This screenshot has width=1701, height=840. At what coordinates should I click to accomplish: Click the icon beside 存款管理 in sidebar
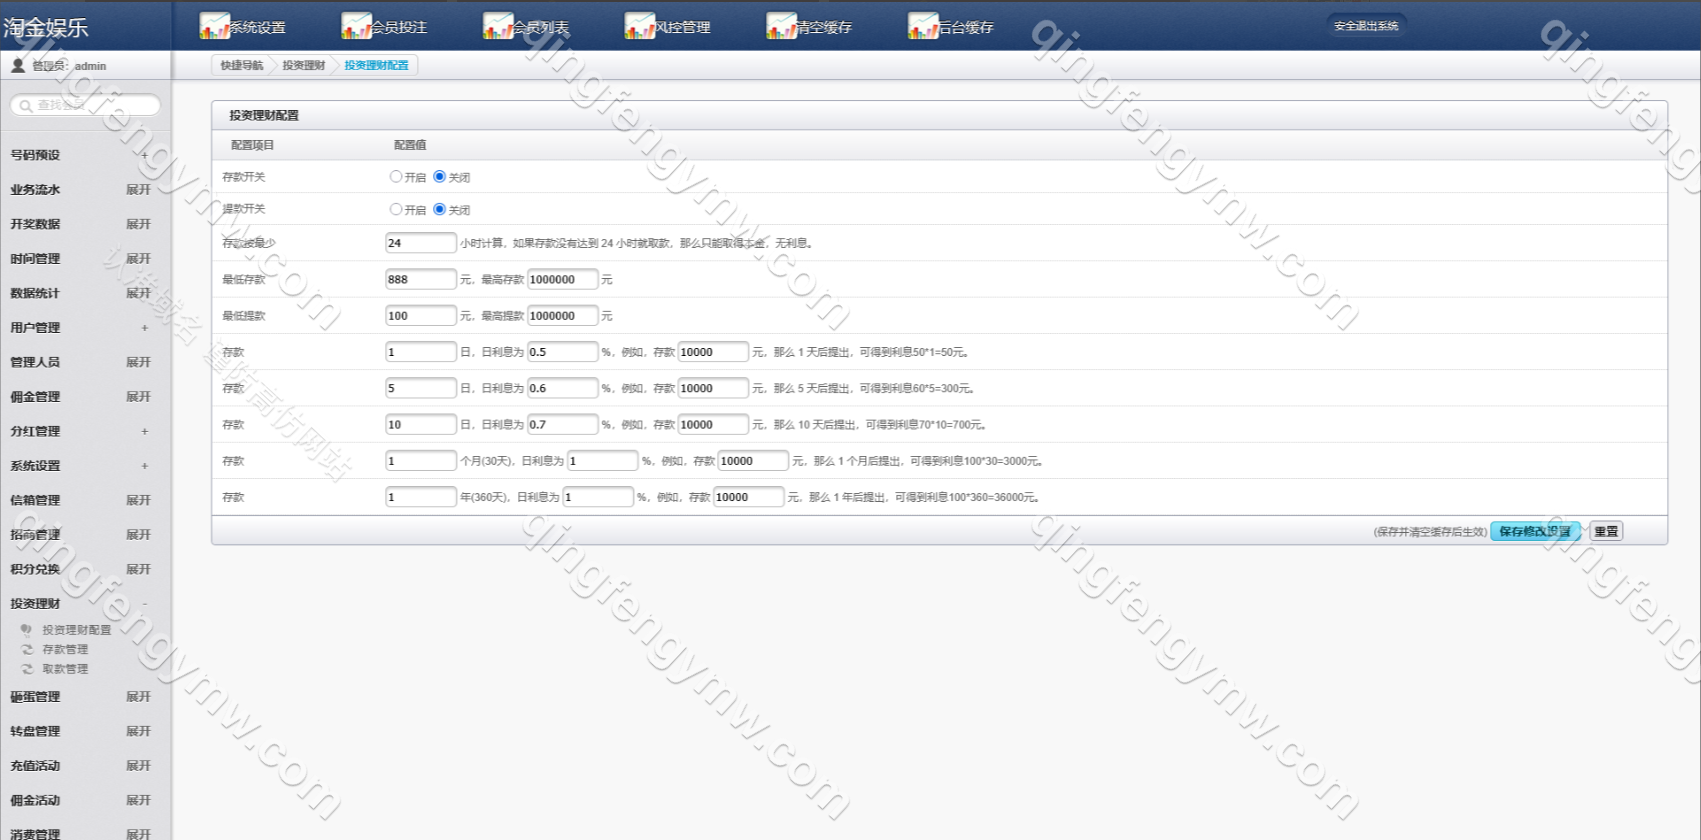(x=27, y=650)
